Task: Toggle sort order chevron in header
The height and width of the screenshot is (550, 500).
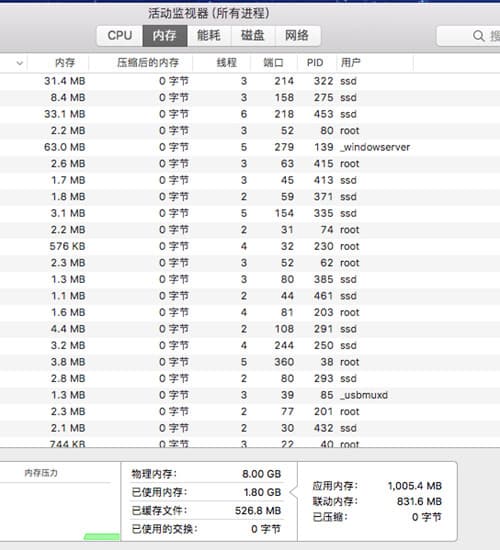Action: click(20, 63)
